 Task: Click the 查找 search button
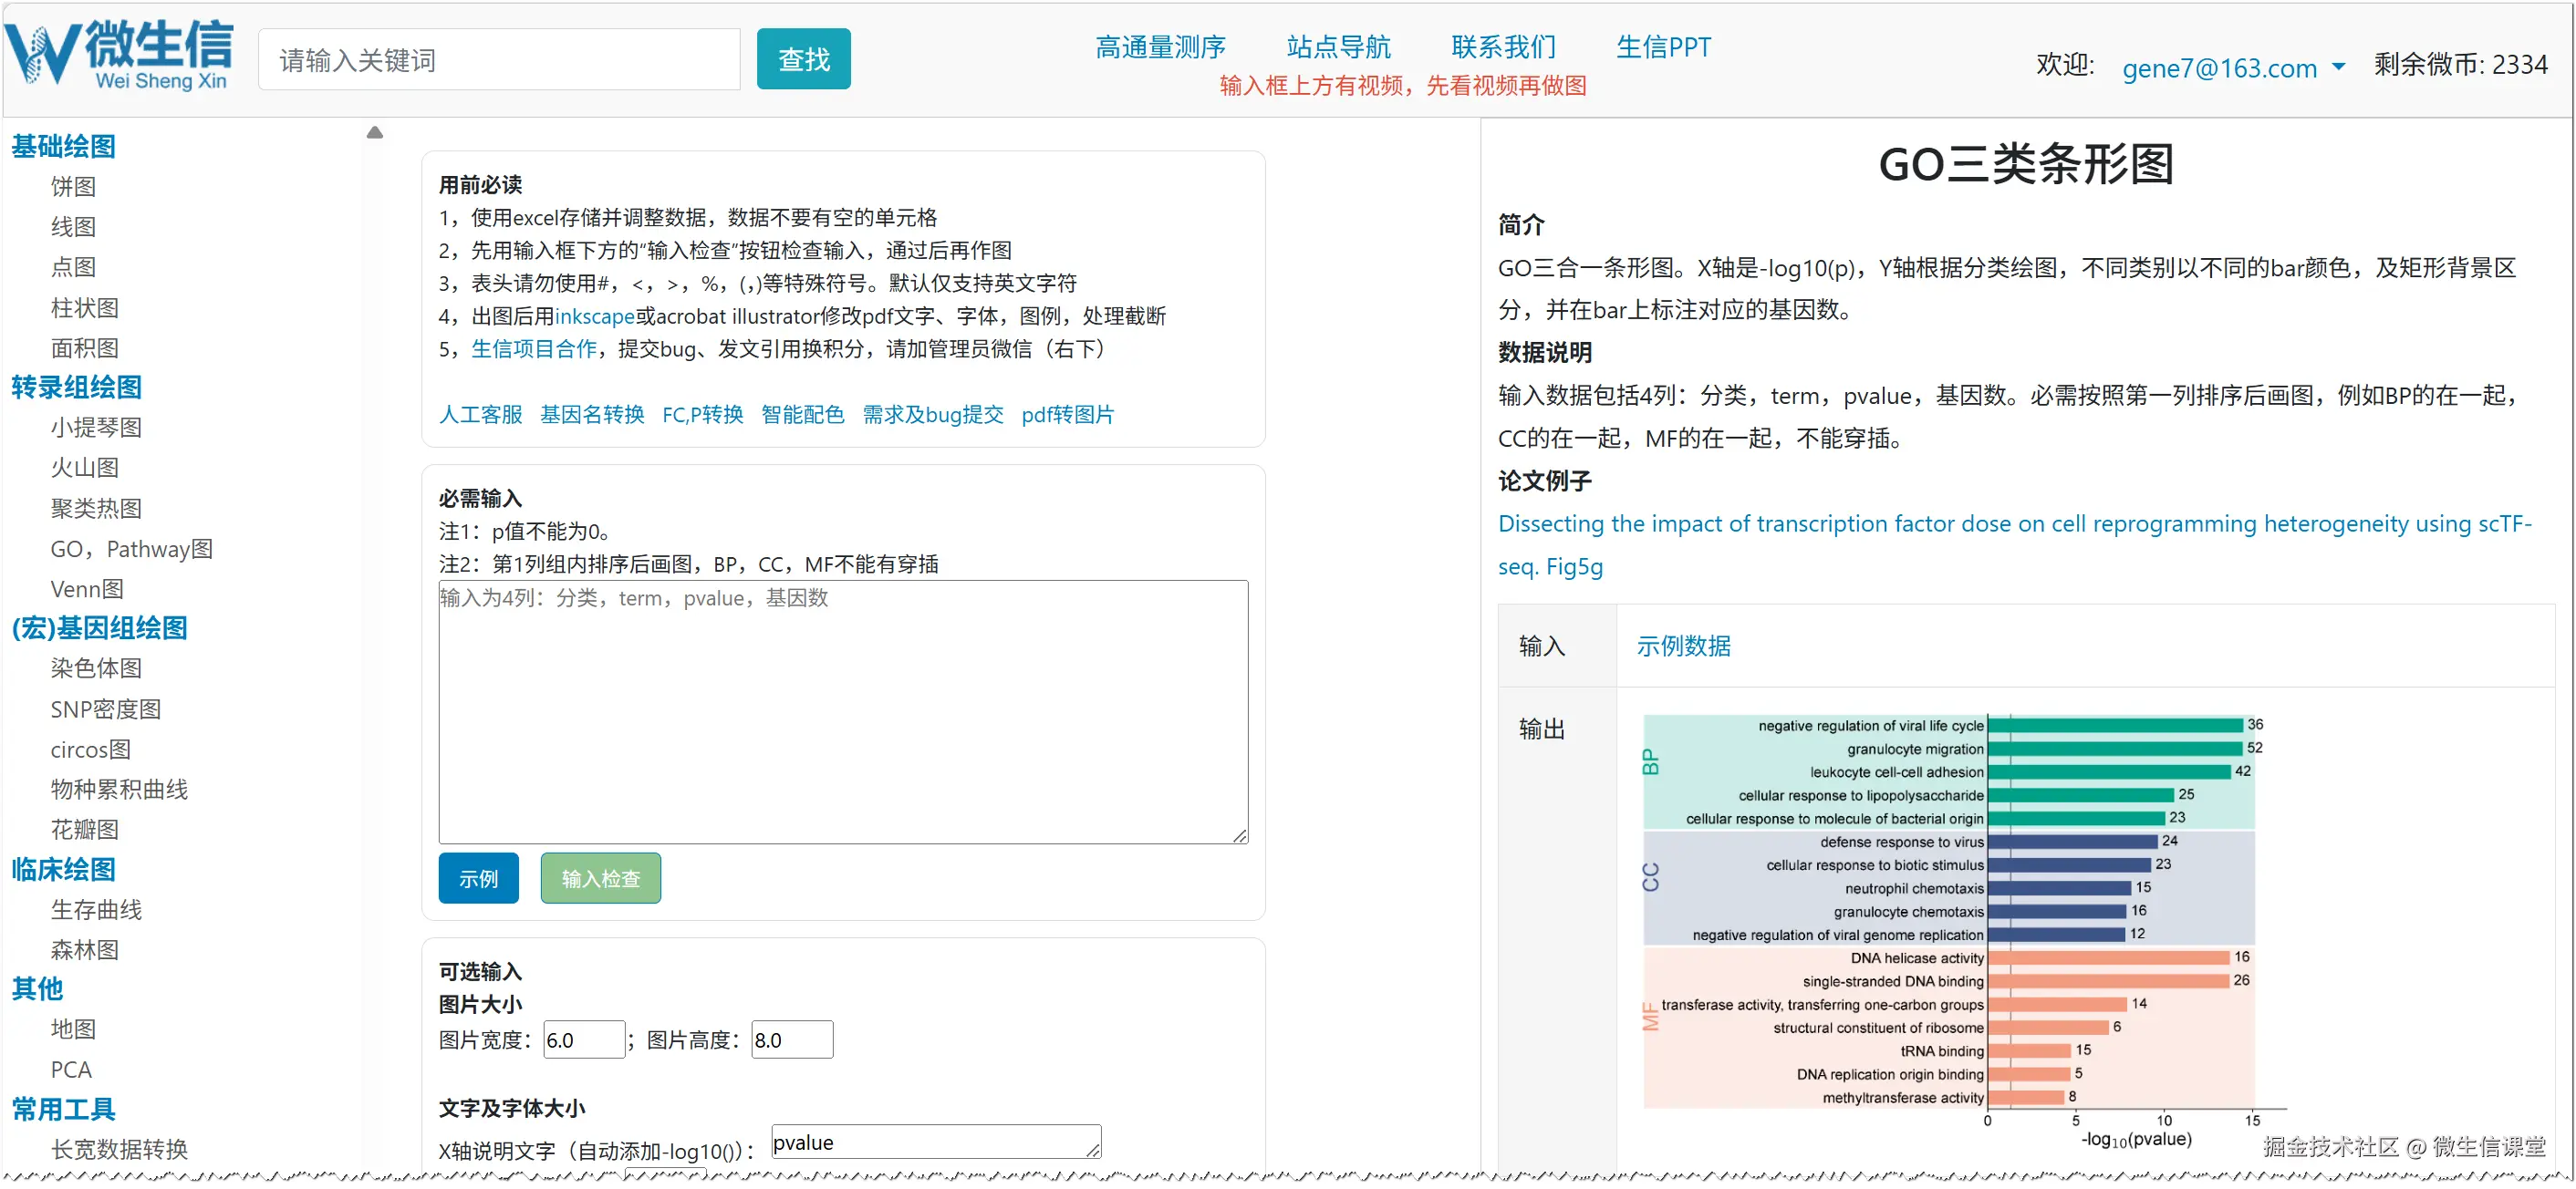pos(803,60)
